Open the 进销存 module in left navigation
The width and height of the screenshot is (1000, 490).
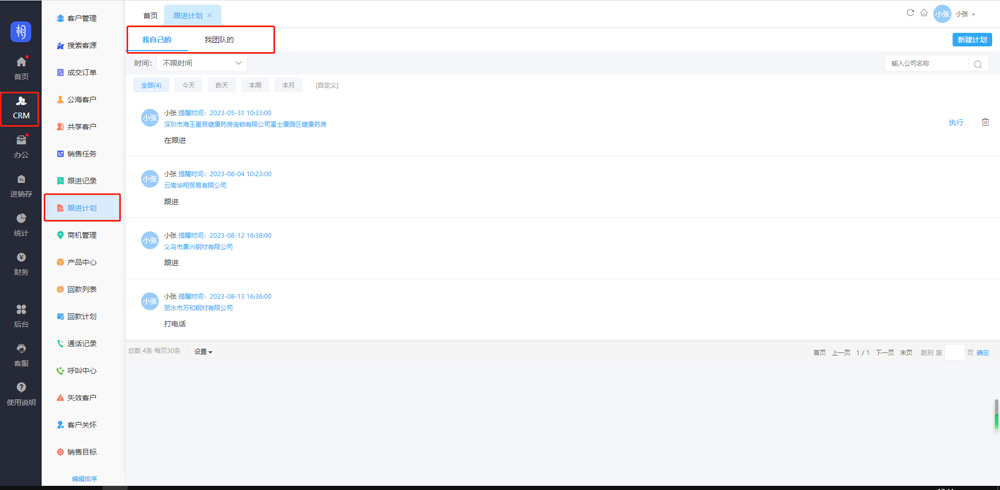pyautogui.click(x=21, y=186)
